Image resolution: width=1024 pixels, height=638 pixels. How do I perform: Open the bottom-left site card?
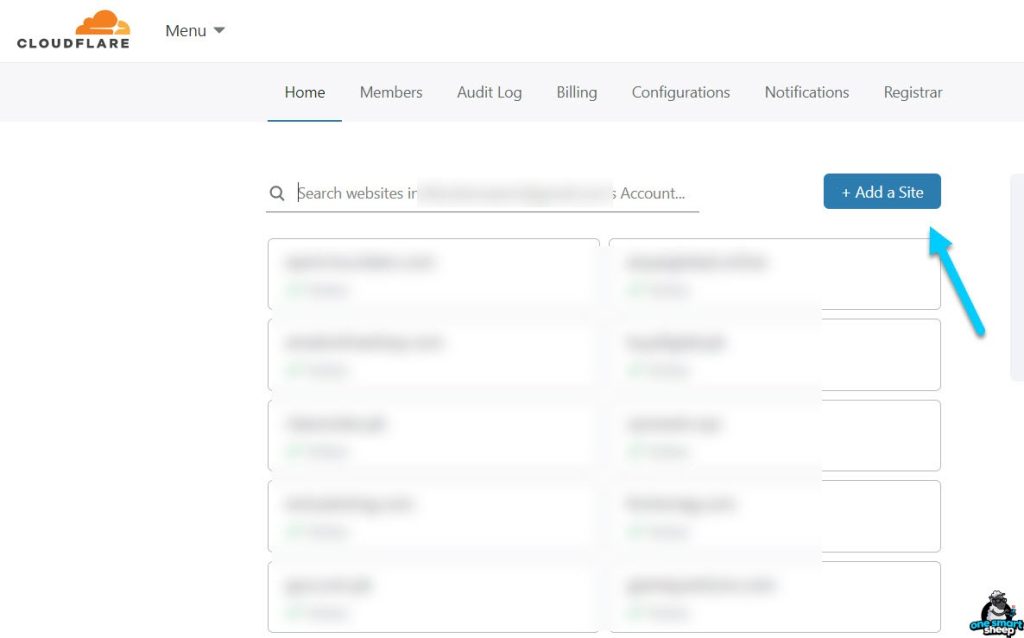433,596
